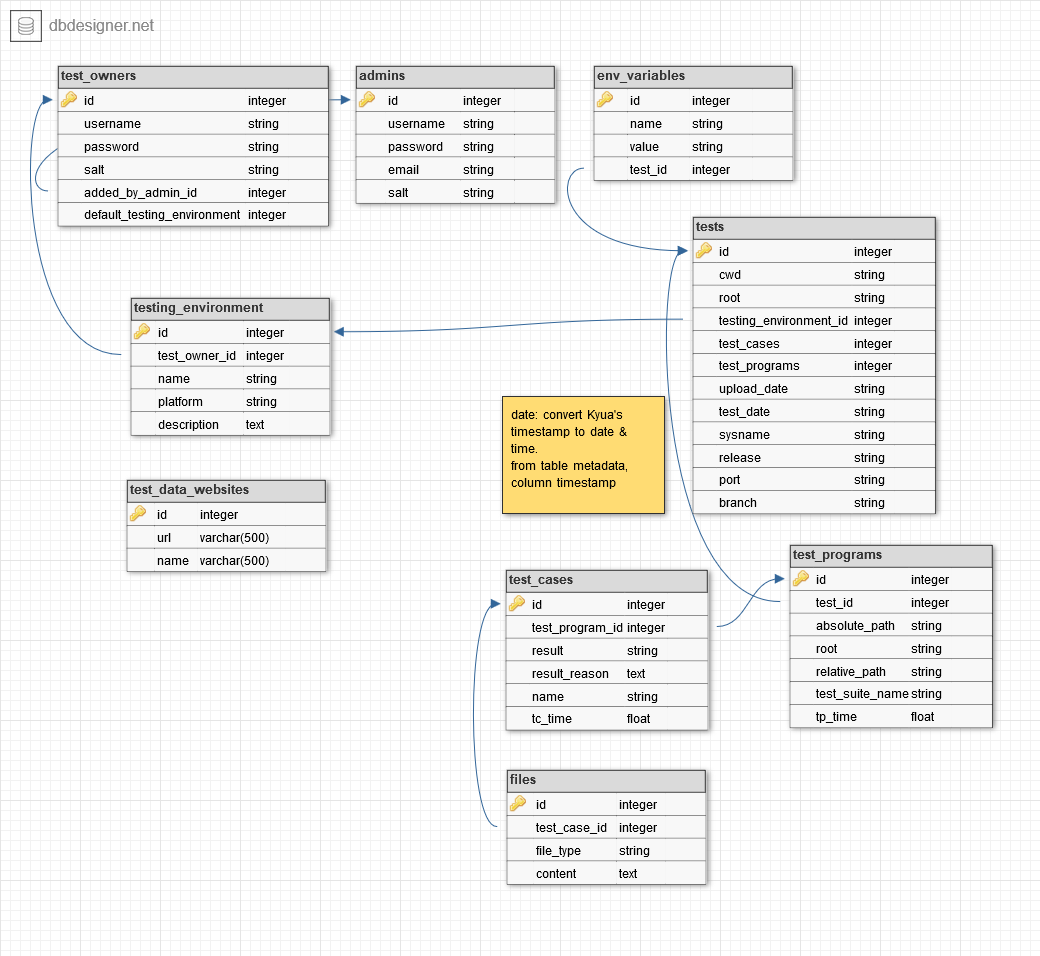Click the url varchar(500) row
1040x956 pixels.
pyautogui.click(x=226, y=537)
